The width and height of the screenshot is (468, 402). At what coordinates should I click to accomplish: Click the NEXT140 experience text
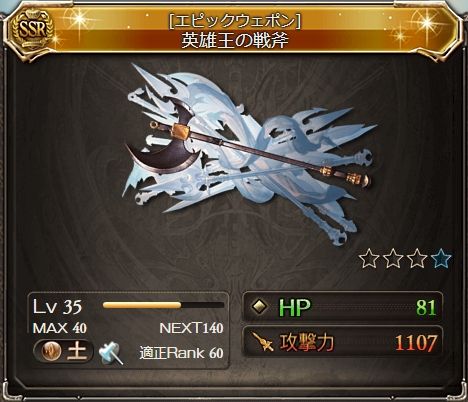tap(191, 328)
